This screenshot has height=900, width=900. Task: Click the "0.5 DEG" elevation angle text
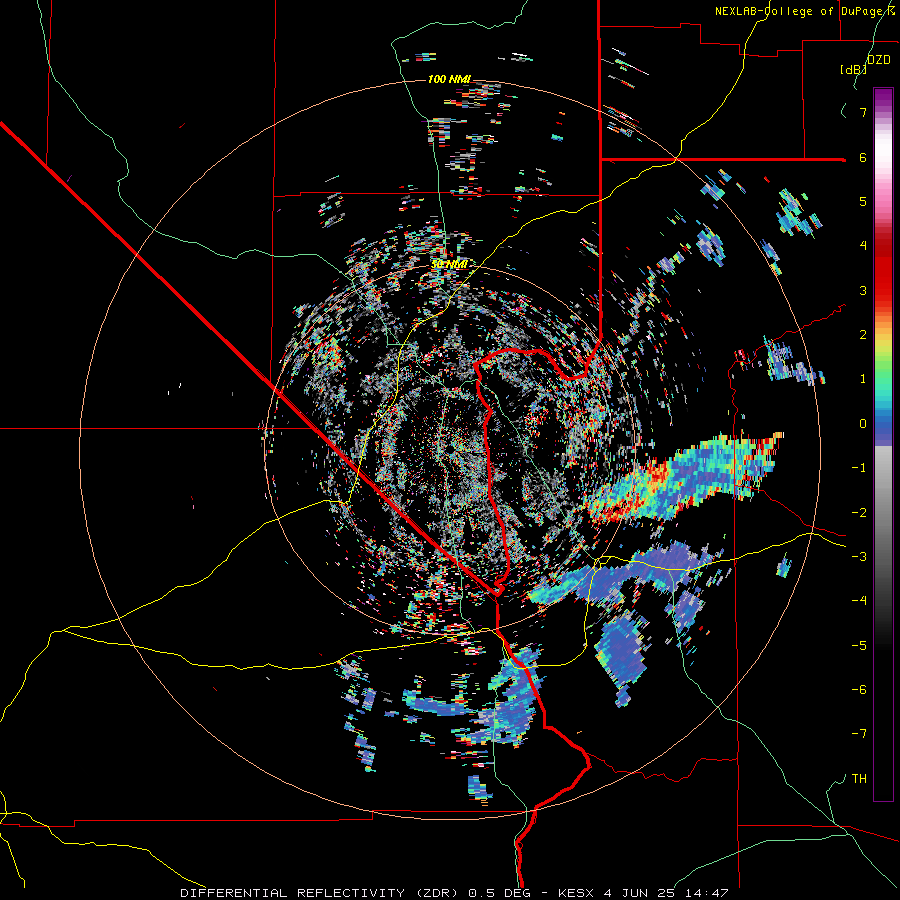[x=499, y=893]
